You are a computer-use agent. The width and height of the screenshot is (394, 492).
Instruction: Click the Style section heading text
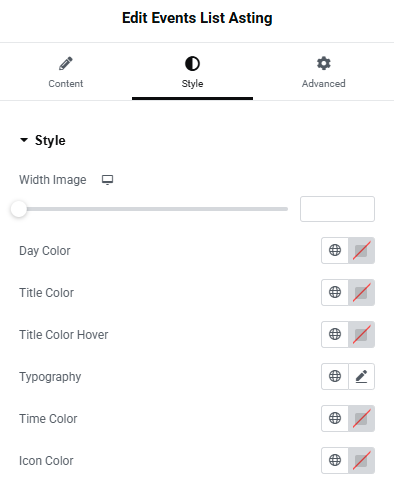tap(50, 140)
